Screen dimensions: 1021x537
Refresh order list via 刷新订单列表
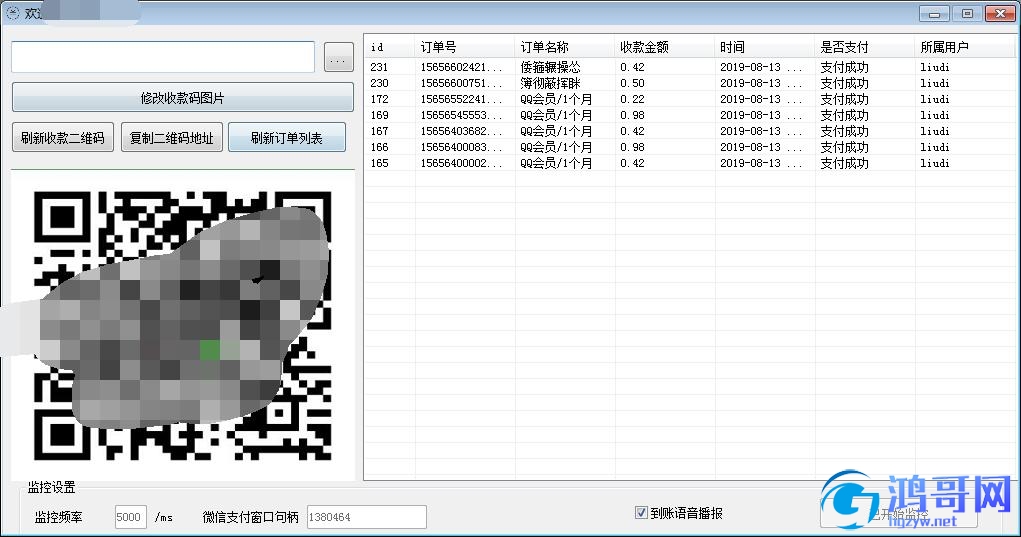287,137
